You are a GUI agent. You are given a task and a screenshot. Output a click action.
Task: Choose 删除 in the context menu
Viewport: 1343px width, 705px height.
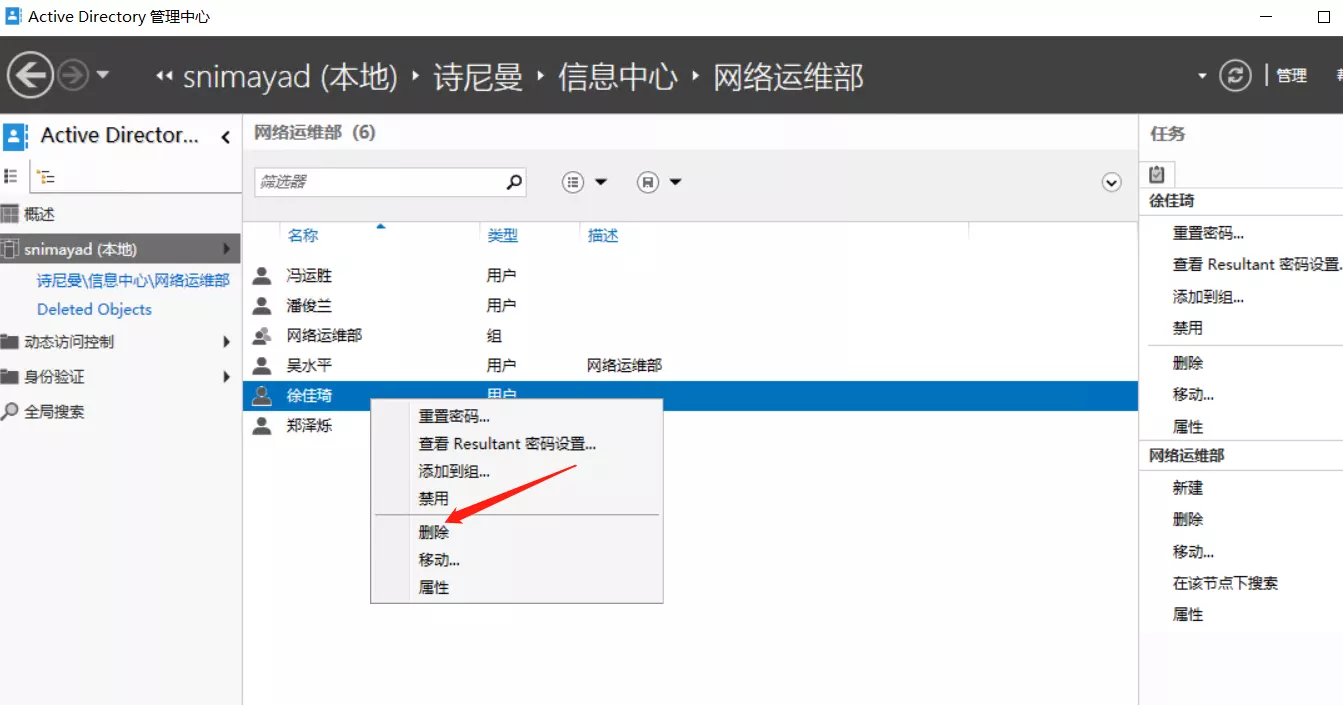[434, 532]
